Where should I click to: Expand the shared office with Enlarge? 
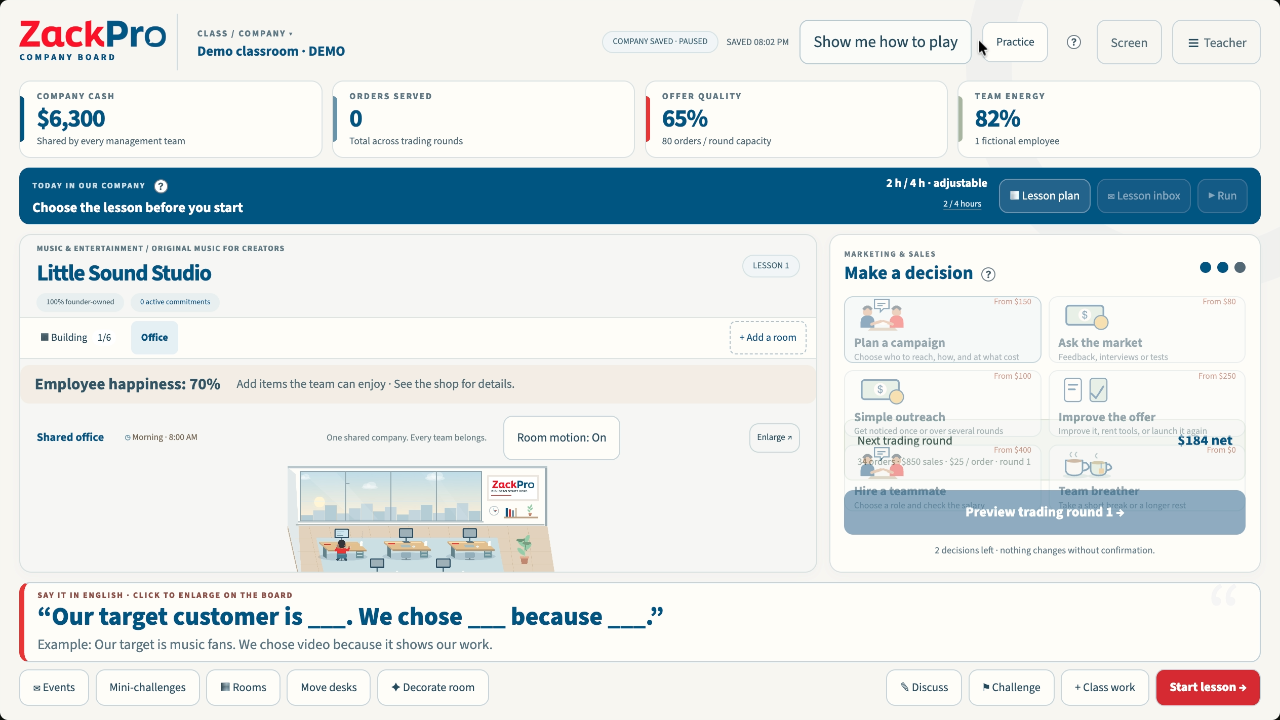pyautogui.click(x=774, y=438)
